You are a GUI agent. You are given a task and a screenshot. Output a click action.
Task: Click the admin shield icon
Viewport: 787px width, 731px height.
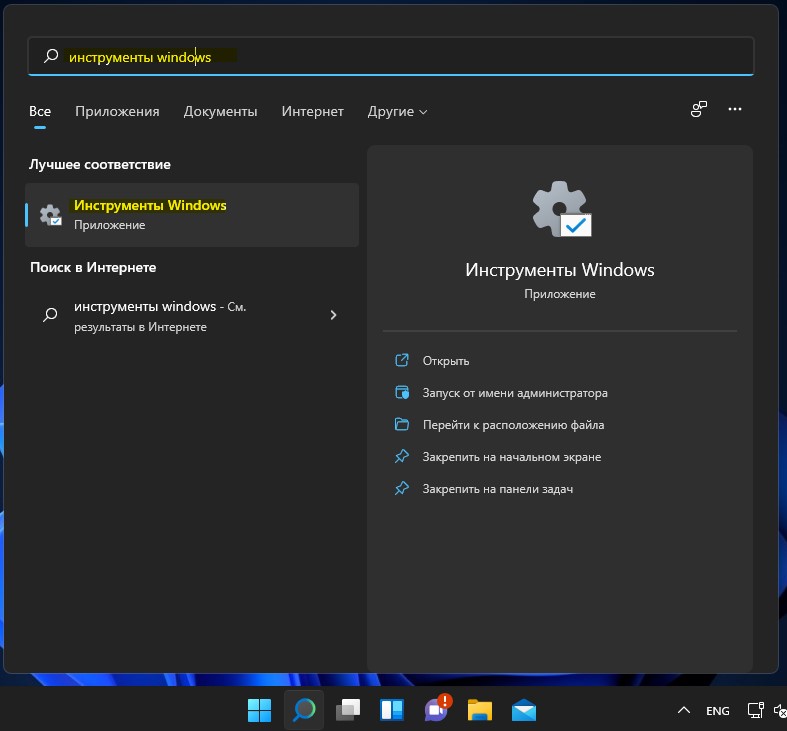tap(402, 392)
